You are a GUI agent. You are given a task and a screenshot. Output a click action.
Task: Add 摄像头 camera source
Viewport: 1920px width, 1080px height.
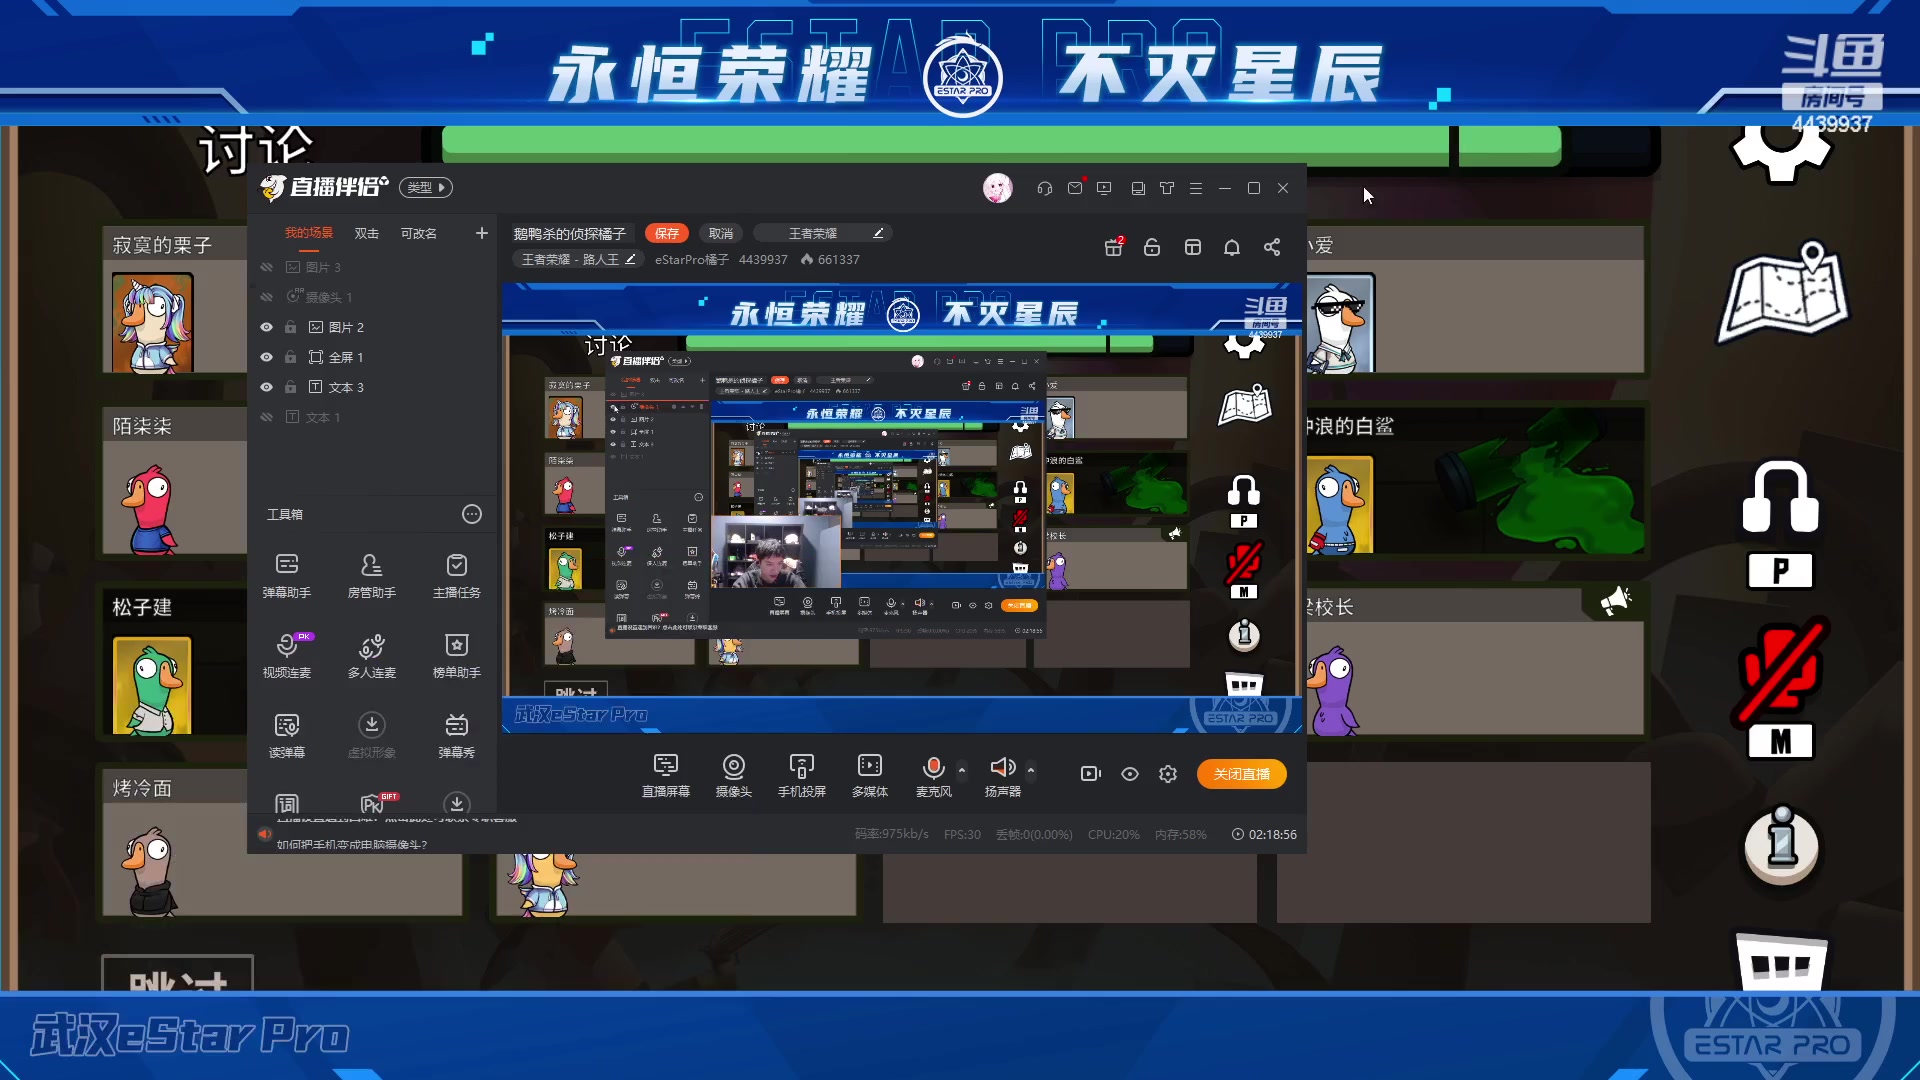733,776
